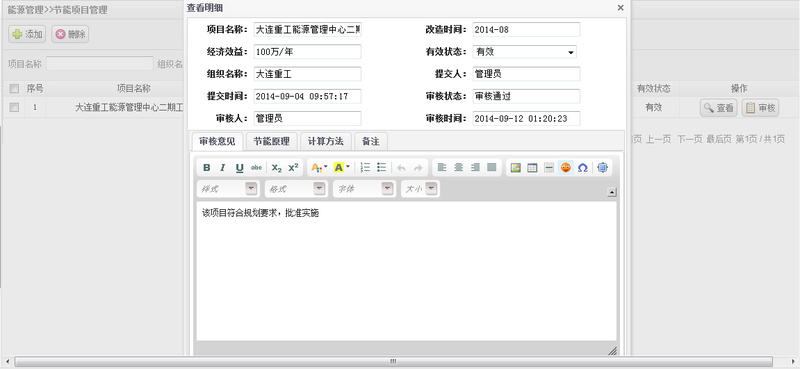This screenshot has width=800, height=369.
Task: Maximize the editor area
Action: pos(602,167)
